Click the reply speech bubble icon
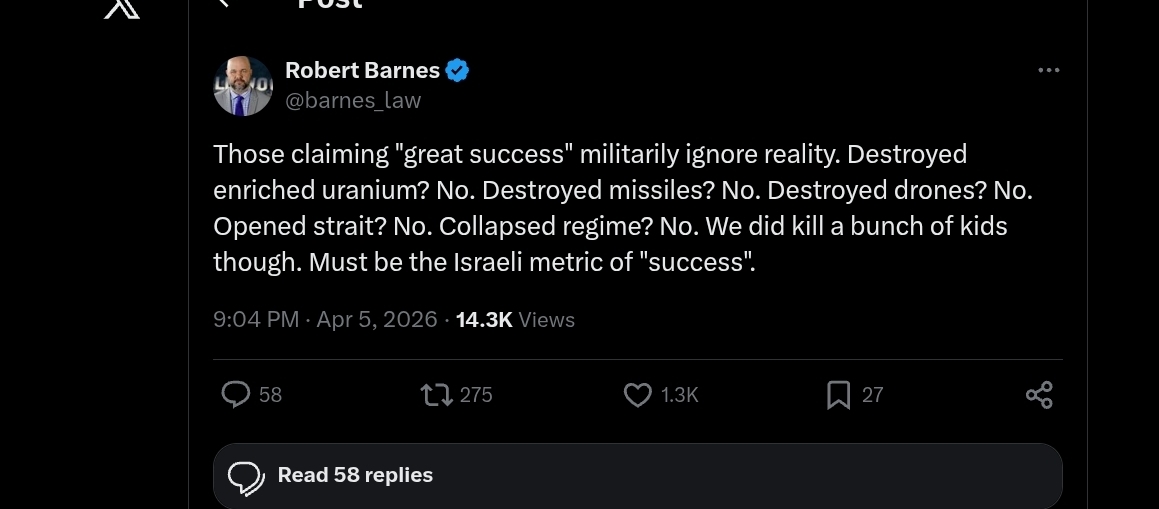Image resolution: width=1159 pixels, height=509 pixels. click(235, 395)
